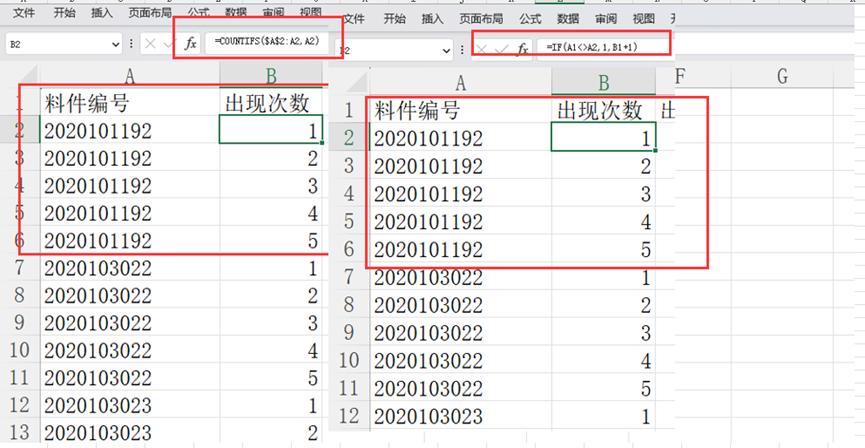Select column A header in COUNTIFS window
This screenshot has height=448, width=865.
pyautogui.click(x=130, y=76)
